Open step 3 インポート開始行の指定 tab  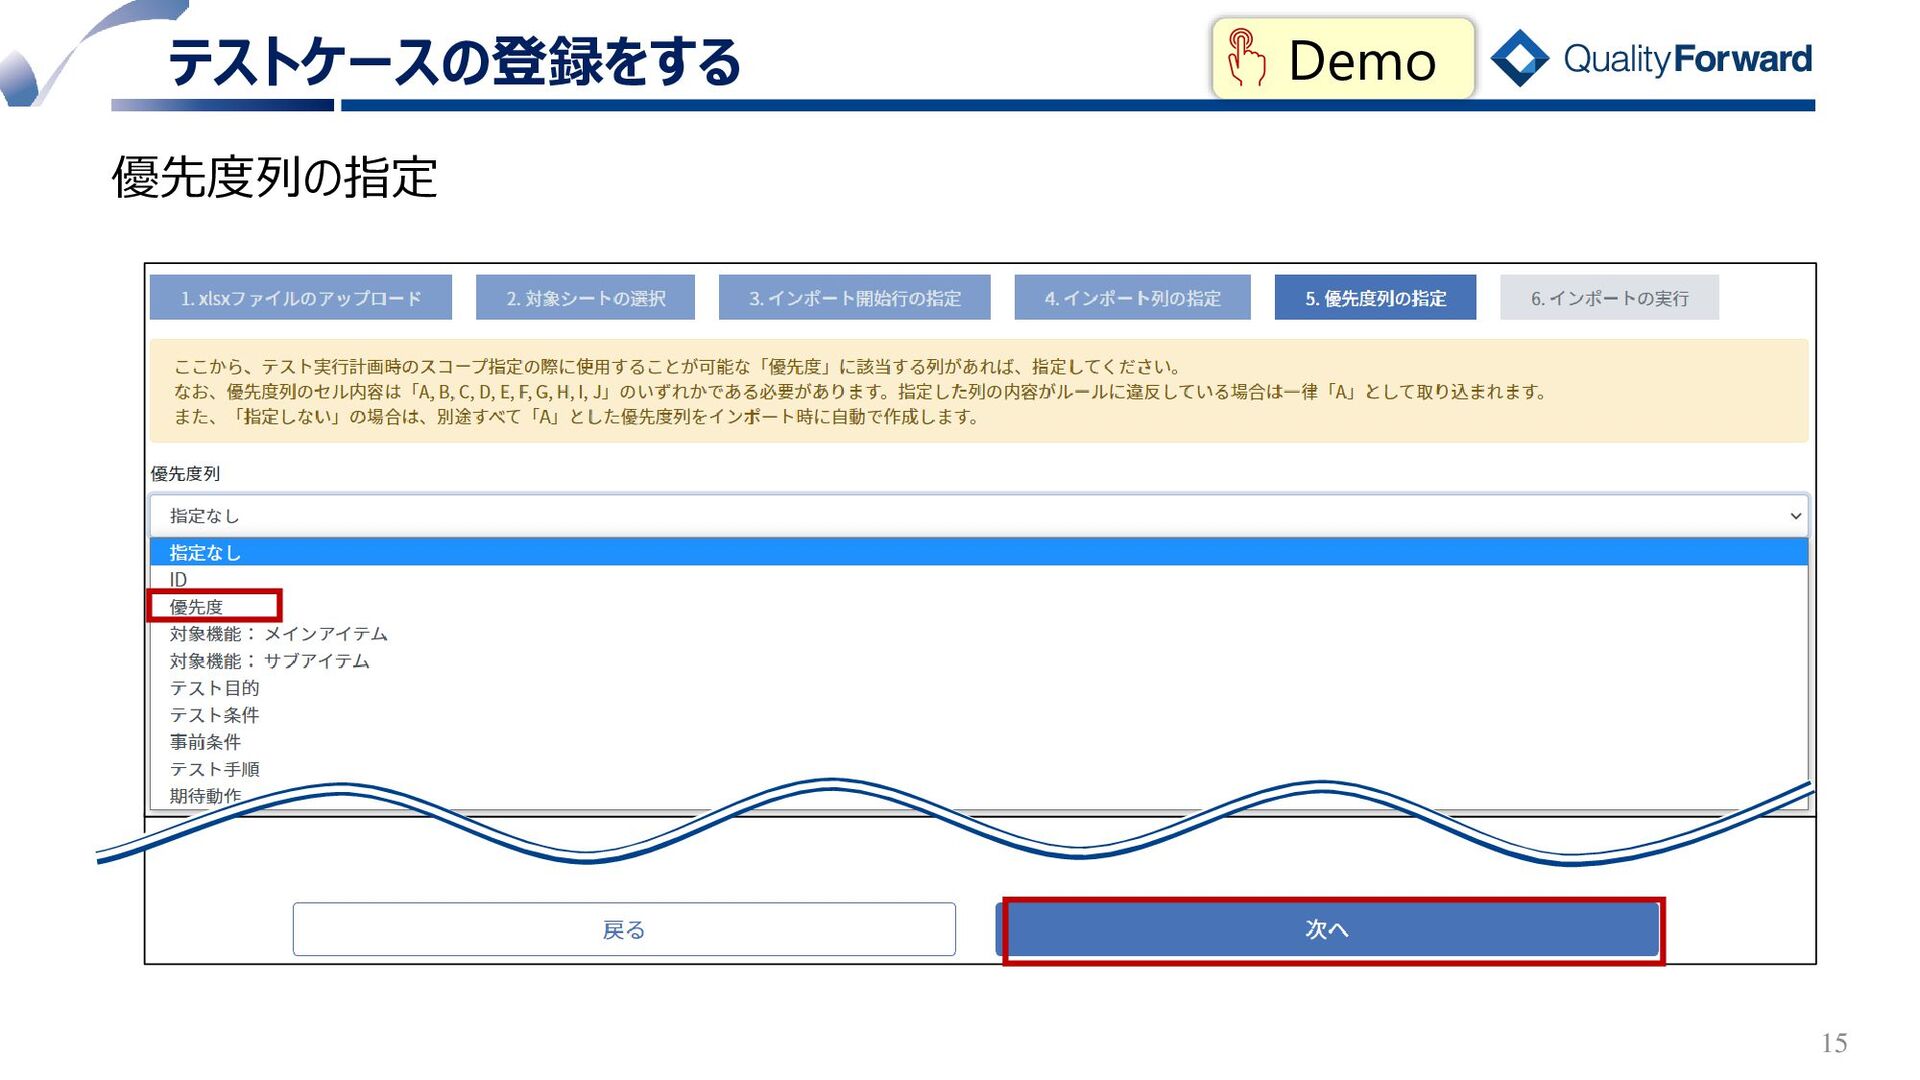coord(854,298)
